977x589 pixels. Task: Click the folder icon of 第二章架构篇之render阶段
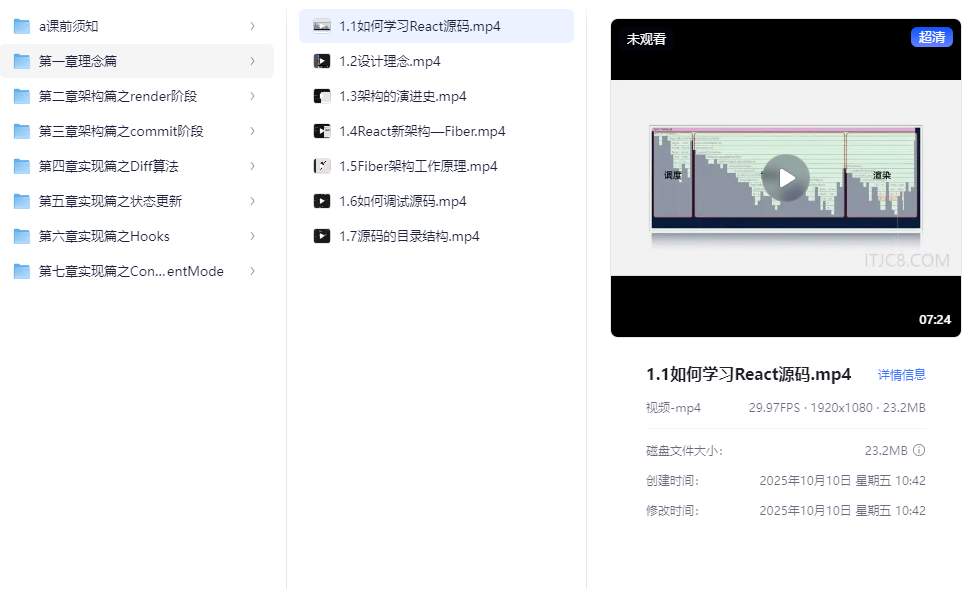[x=22, y=95]
